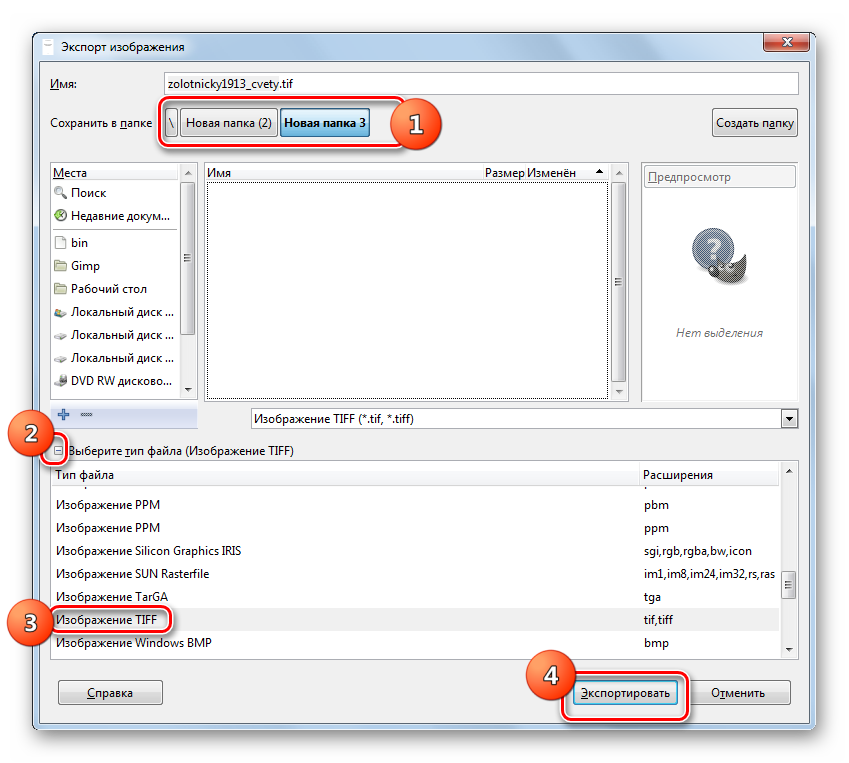This screenshot has width=849, height=763.
Task: Open Недавние документы in the Places list
Action: coord(115,215)
